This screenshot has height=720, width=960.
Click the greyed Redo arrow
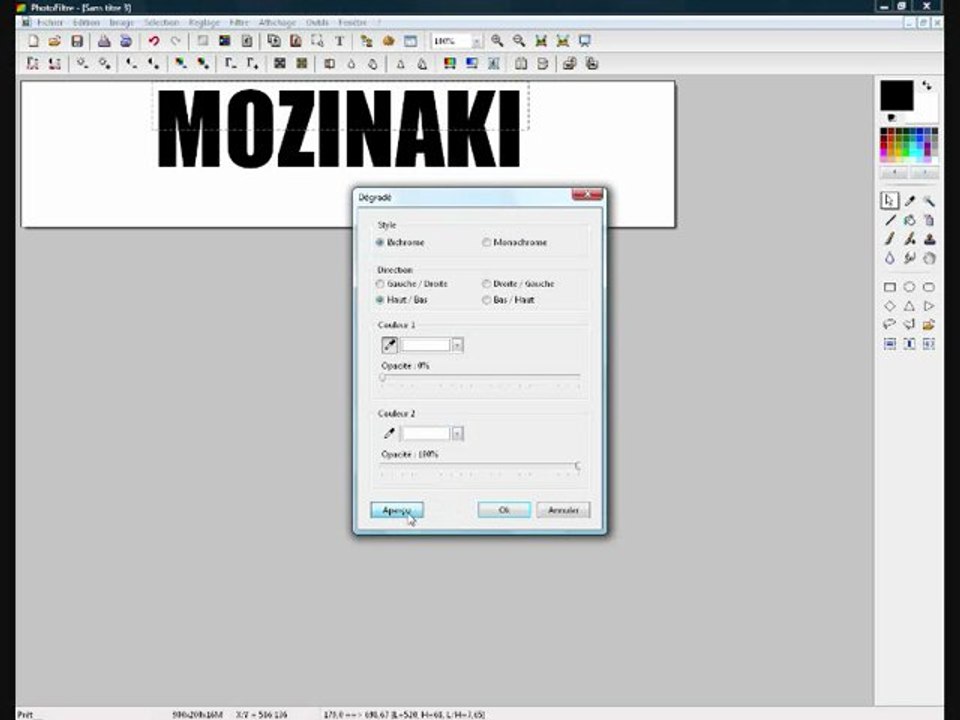pos(176,41)
